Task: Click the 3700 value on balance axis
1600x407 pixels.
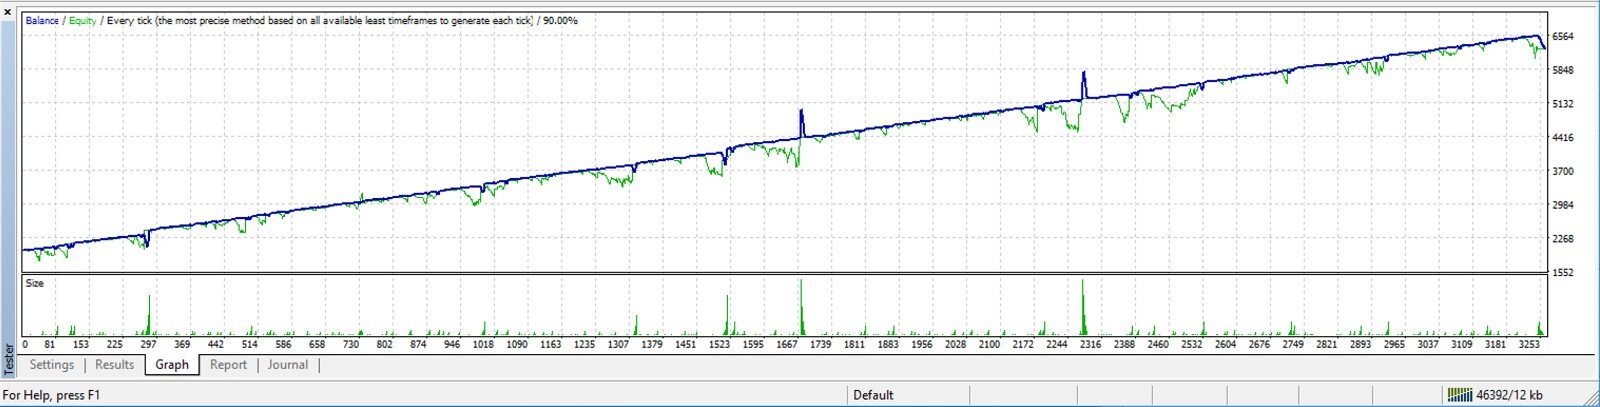Action: (x=1564, y=172)
